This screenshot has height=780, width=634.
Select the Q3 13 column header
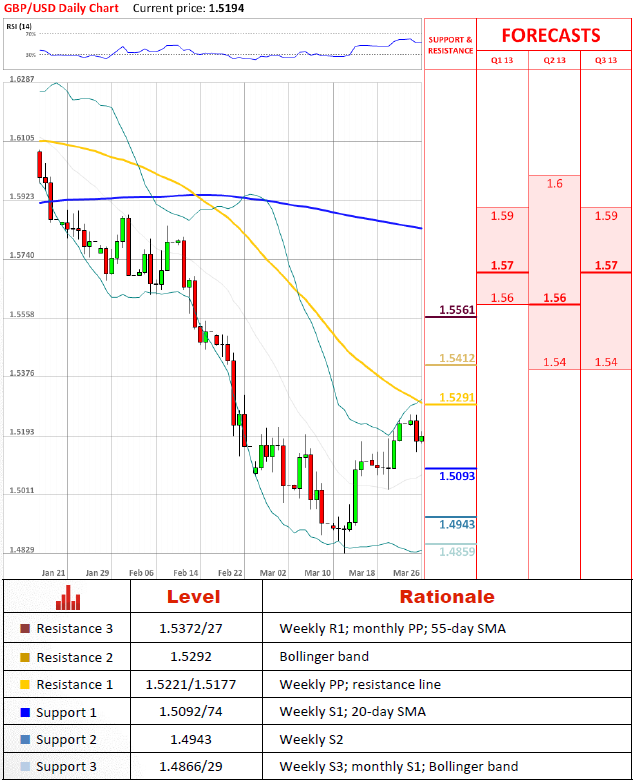[x=606, y=60]
